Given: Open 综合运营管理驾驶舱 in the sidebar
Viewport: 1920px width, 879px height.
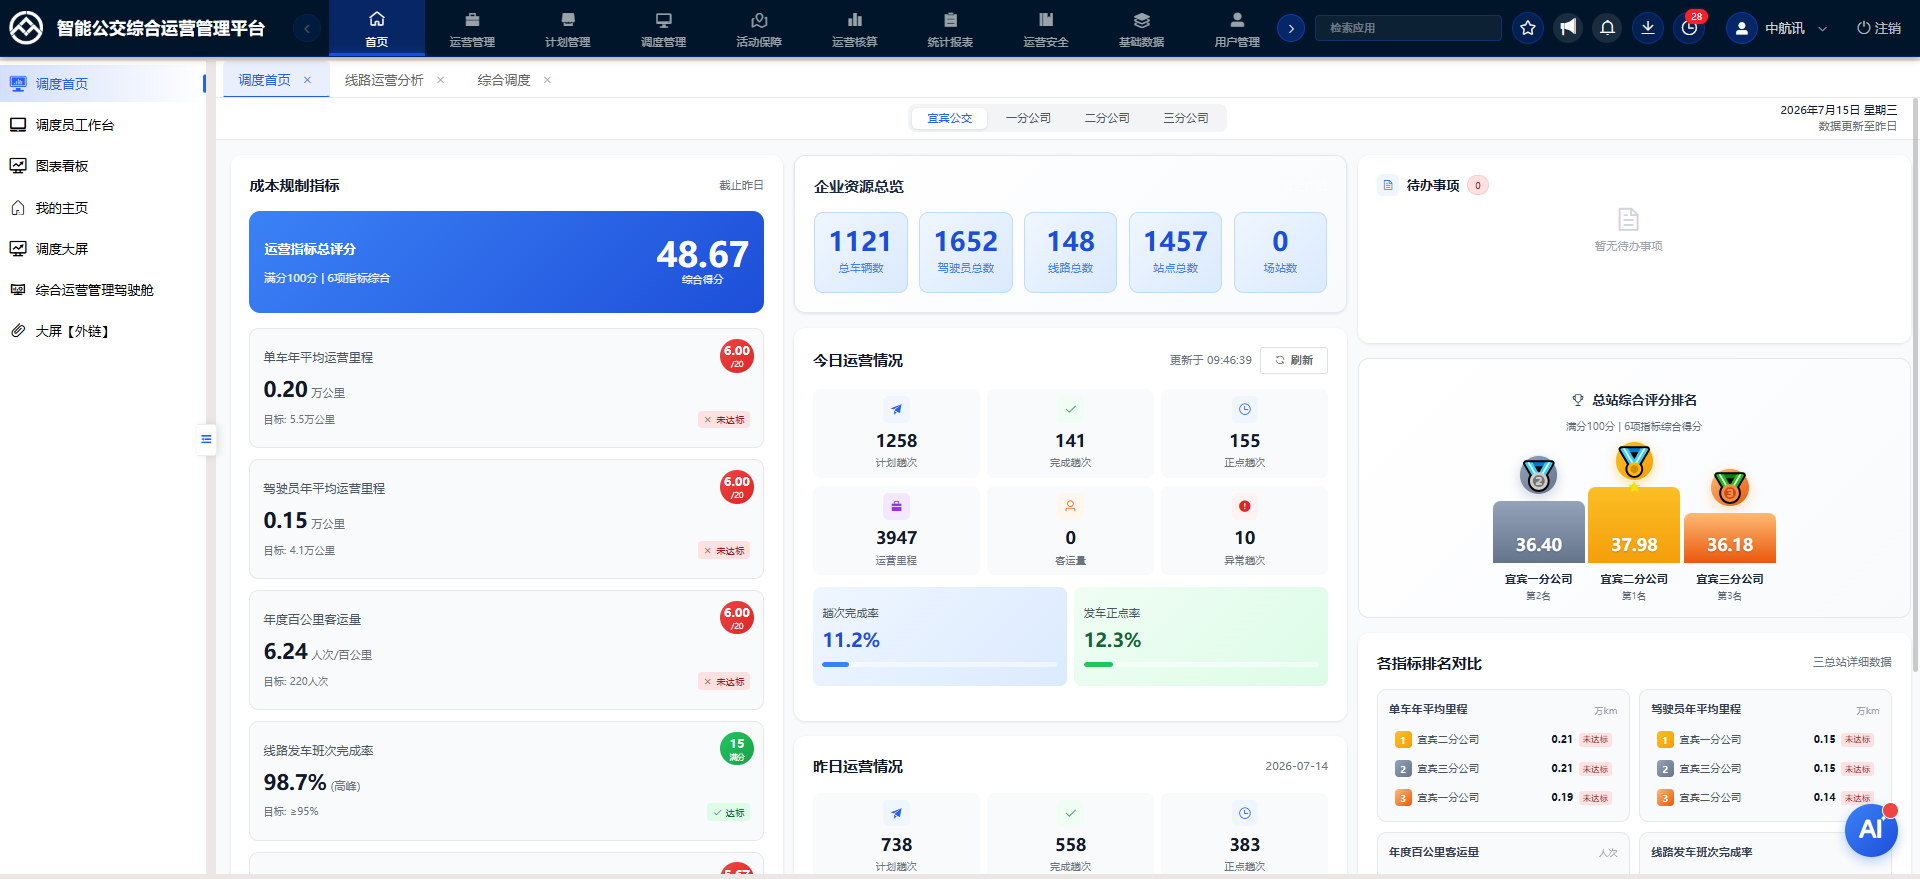Looking at the screenshot, I should [x=103, y=290].
